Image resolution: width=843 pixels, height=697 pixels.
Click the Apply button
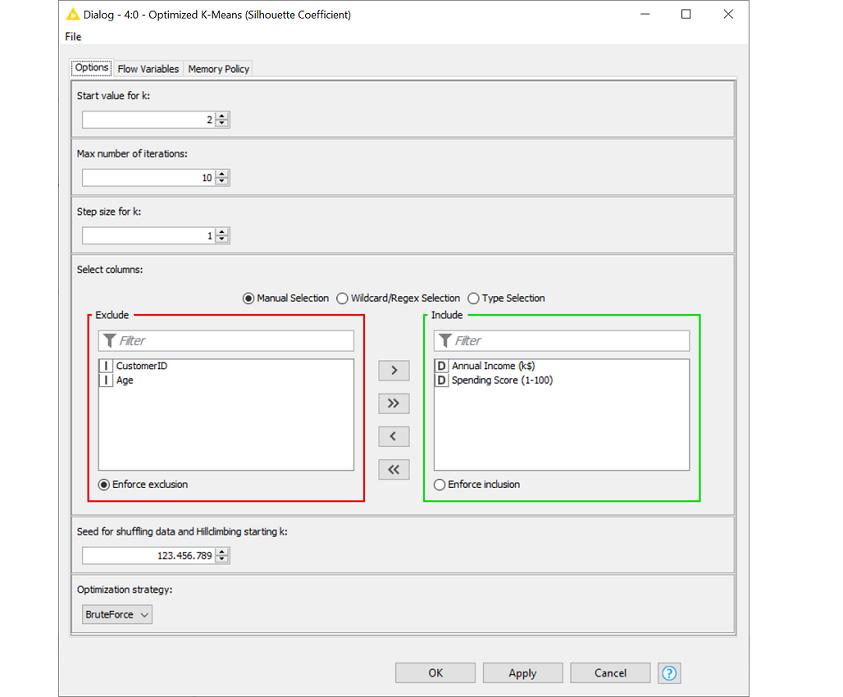coord(522,672)
